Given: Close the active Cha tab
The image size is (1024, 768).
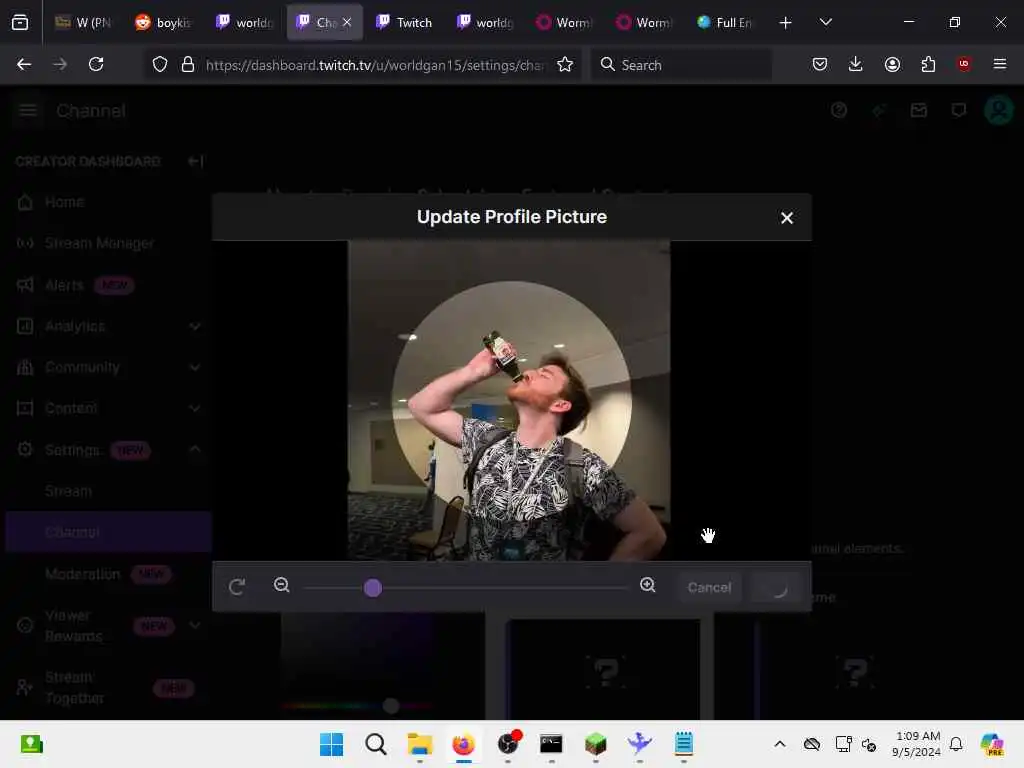Looking at the screenshot, I should [x=347, y=22].
